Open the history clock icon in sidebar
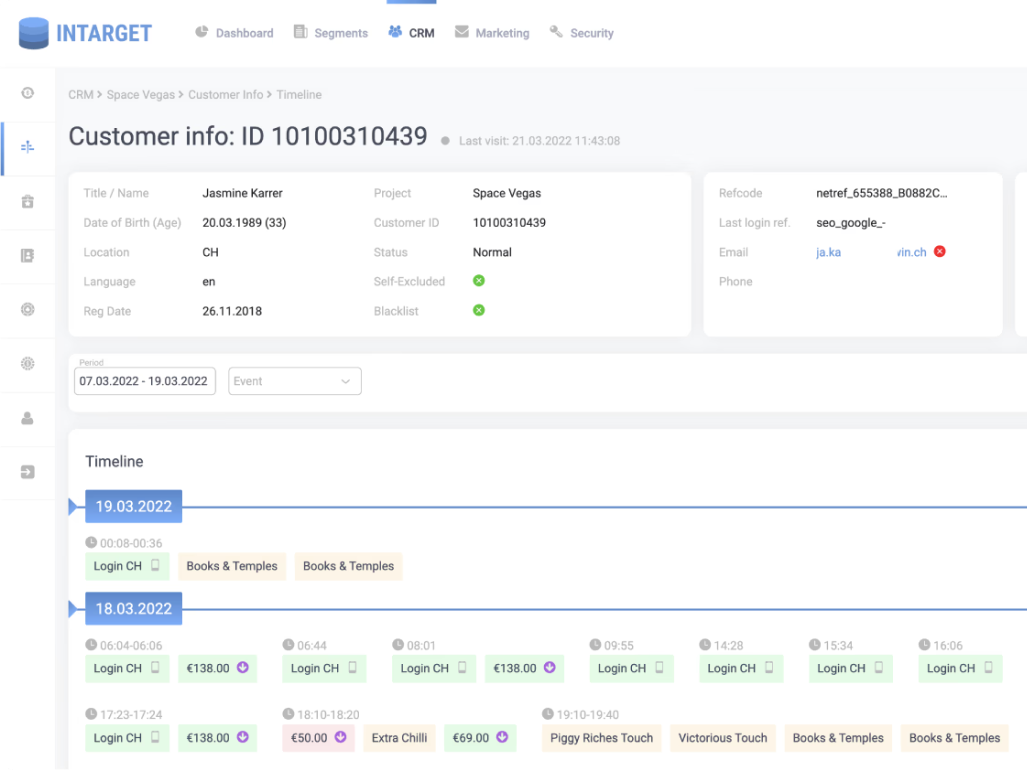The image size is (1027, 770). pos(28,93)
